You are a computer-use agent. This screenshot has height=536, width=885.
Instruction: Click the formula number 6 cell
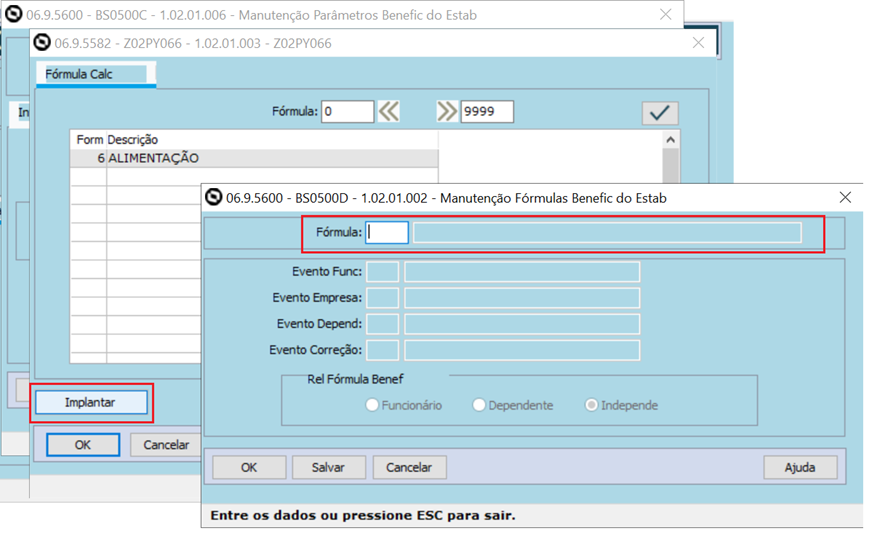click(89, 158)
